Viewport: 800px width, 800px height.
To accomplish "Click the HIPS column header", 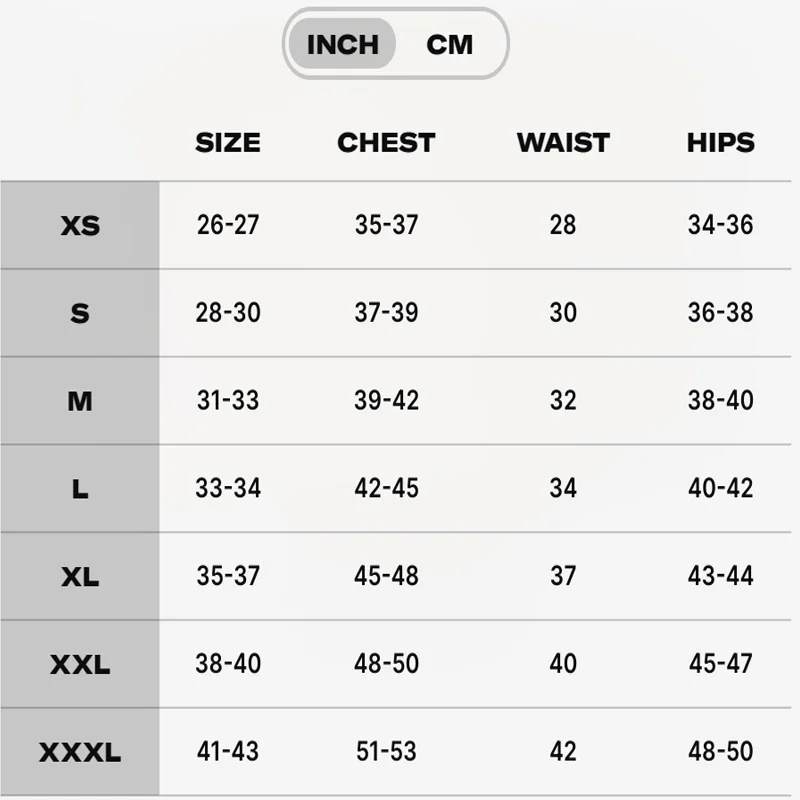I will pyautogui.click(x=720, y=143).
